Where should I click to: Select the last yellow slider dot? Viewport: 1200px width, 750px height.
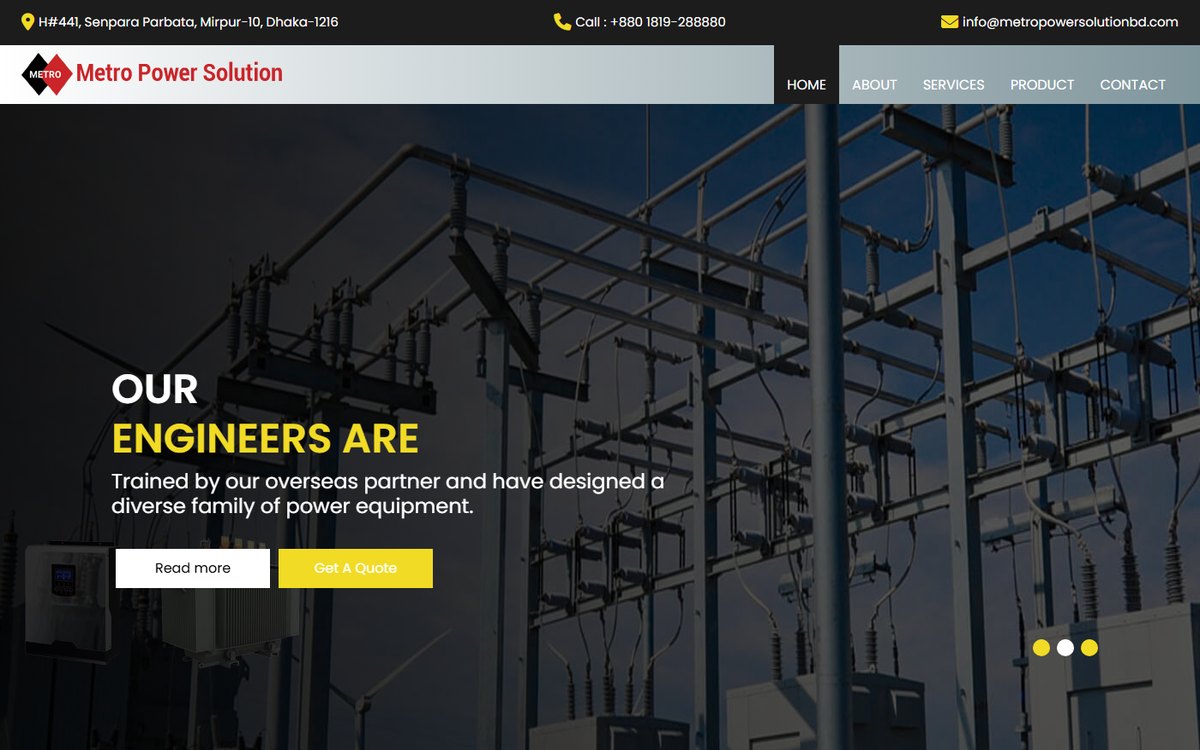[x=1089, y=648]
